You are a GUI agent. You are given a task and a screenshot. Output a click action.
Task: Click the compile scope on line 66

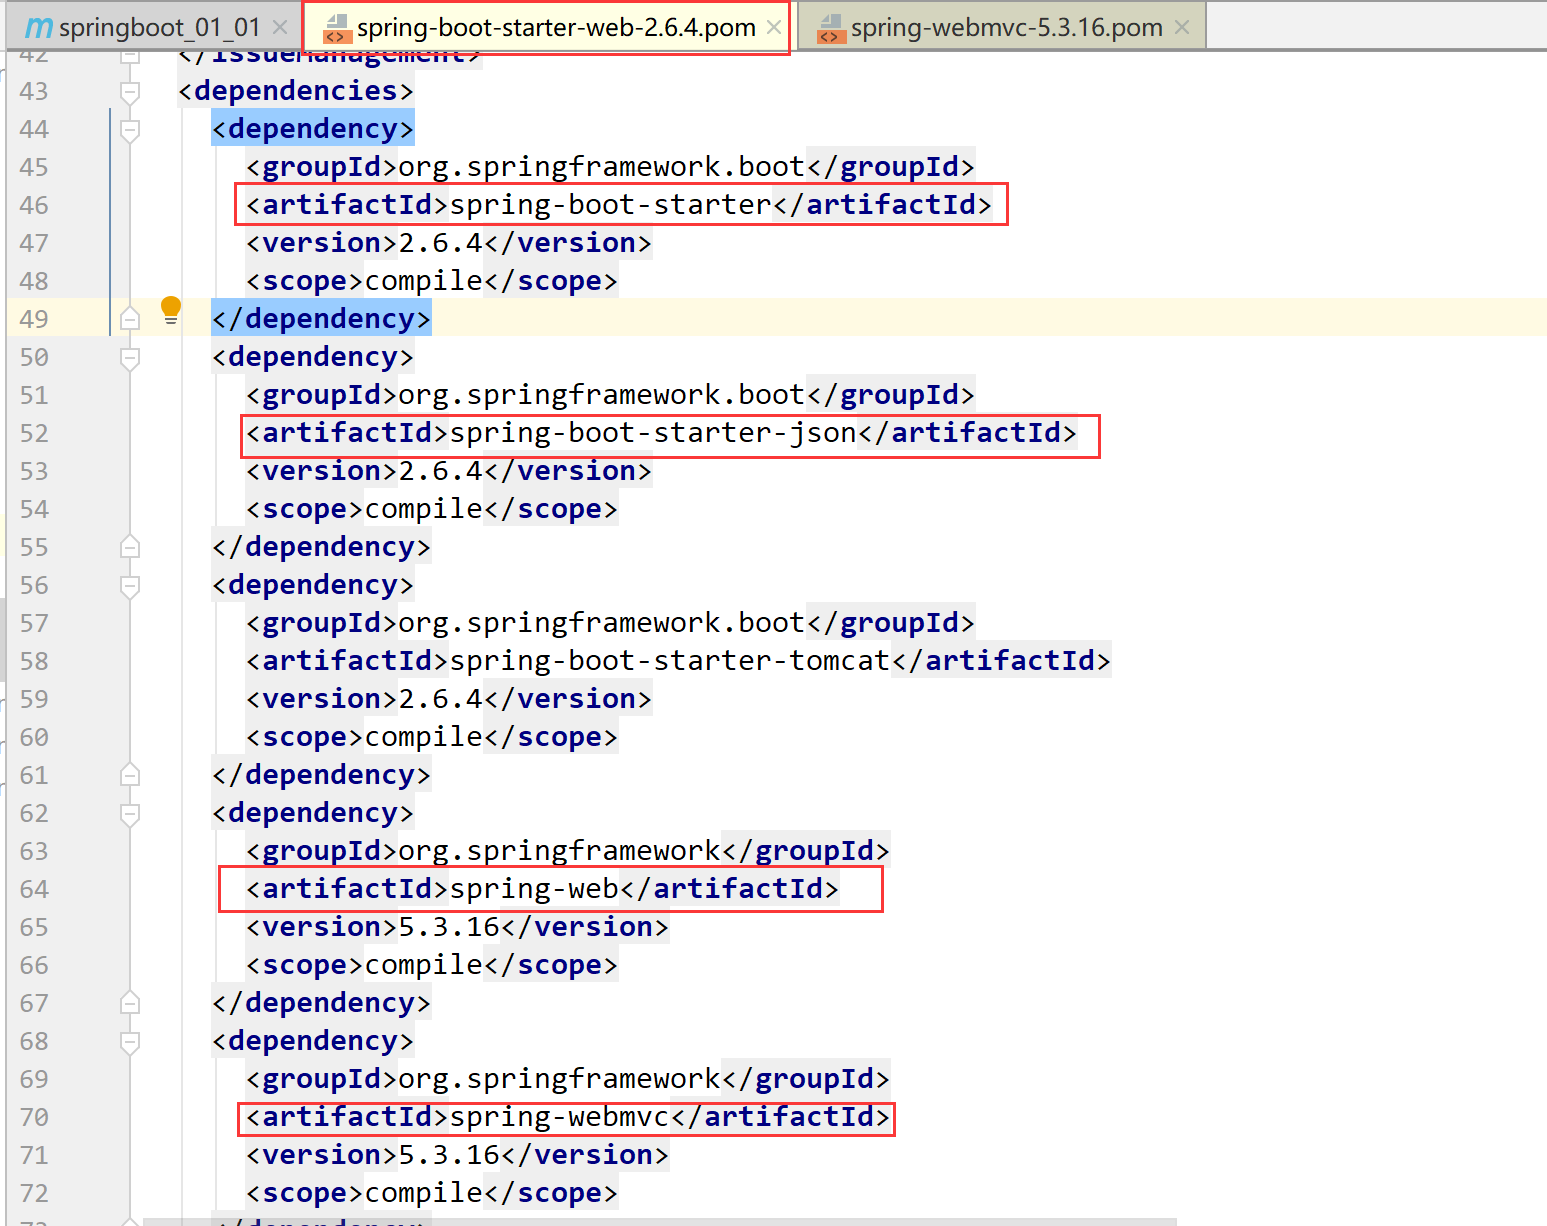coord(424,965)
